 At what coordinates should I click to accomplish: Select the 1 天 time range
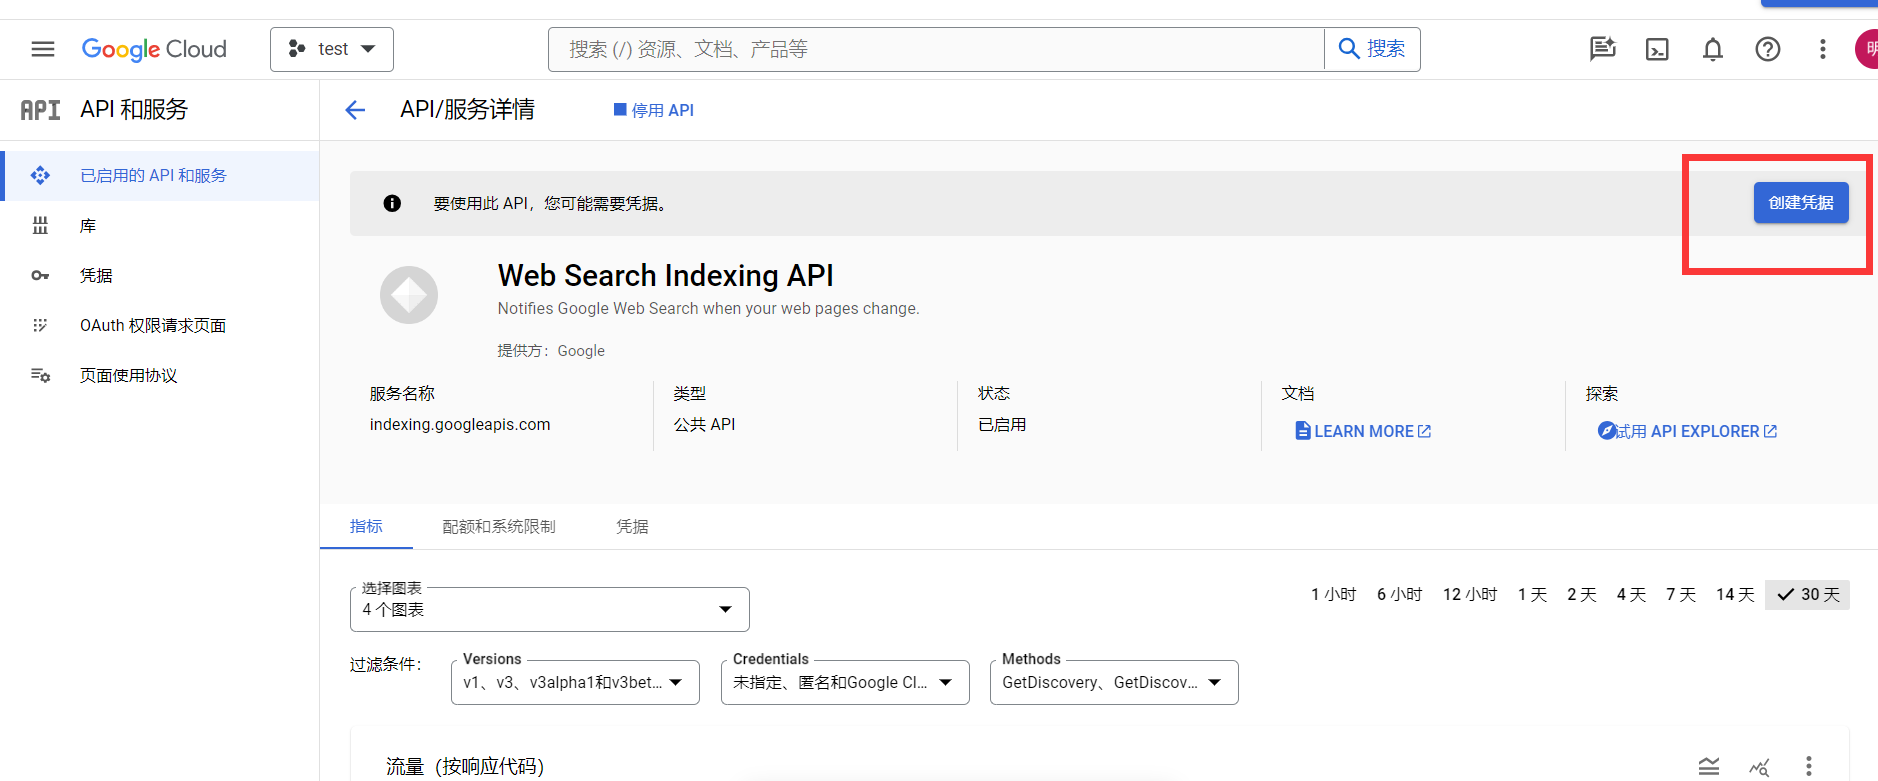pos(1532,595)
